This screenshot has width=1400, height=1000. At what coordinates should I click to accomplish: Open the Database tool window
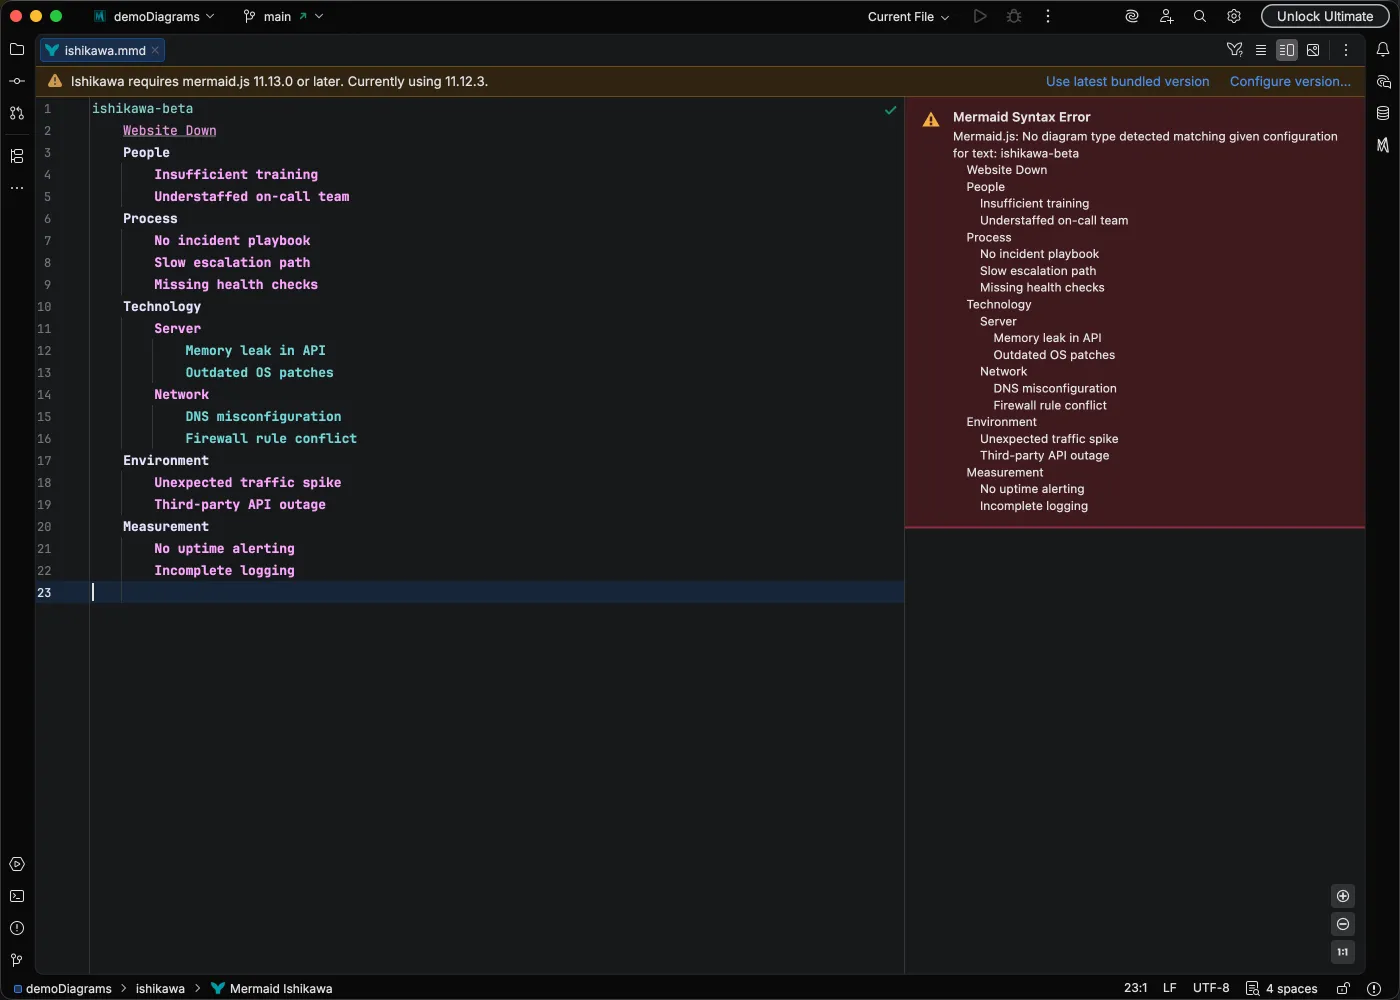pos(1383,113)
